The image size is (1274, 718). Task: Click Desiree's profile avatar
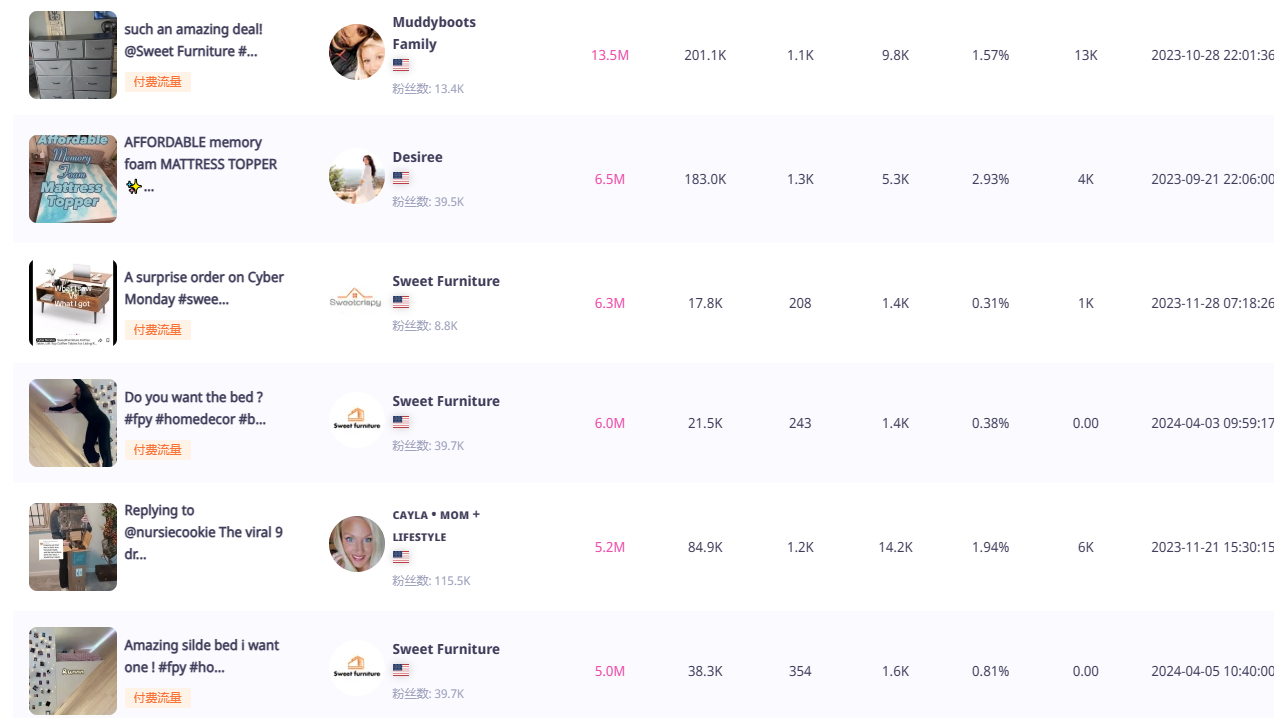coord(357,177)
